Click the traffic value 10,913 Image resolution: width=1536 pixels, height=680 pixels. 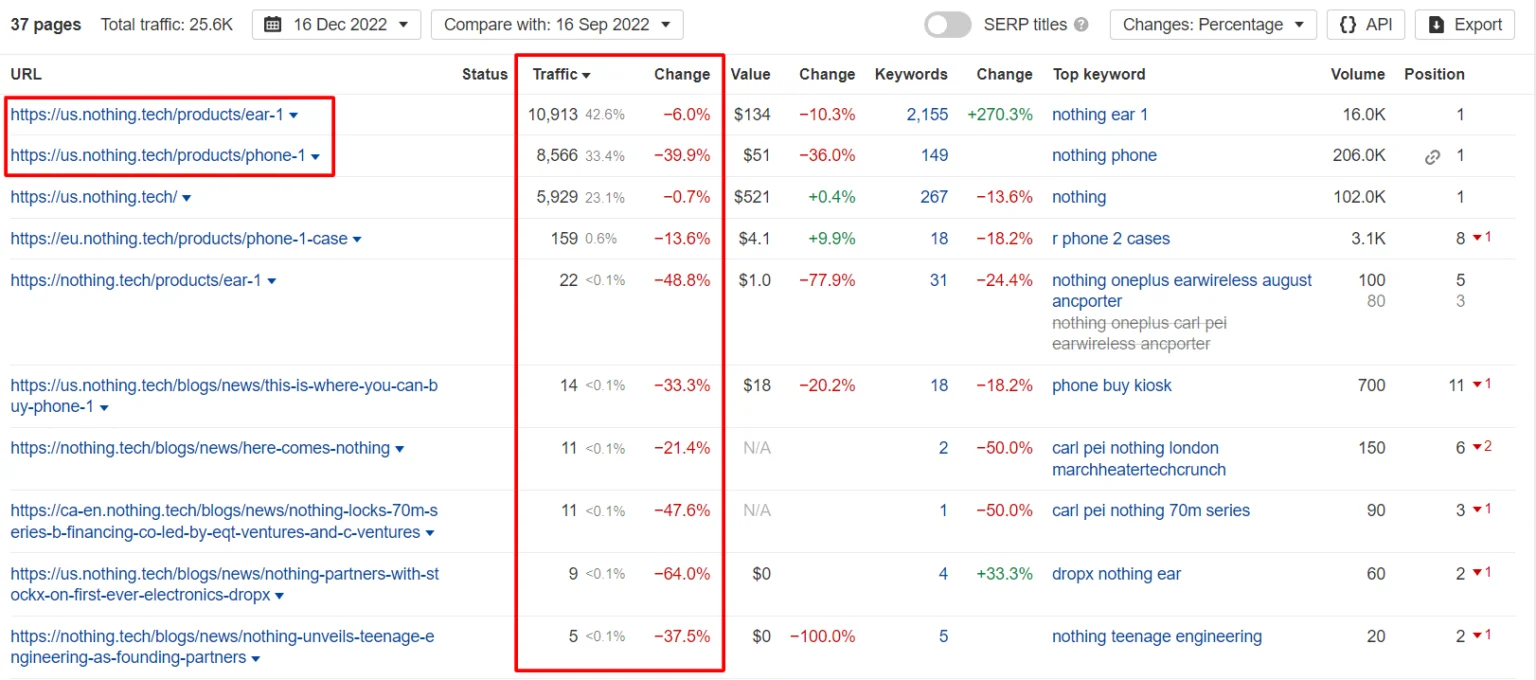pyautogui.click(x=553, y=114)
